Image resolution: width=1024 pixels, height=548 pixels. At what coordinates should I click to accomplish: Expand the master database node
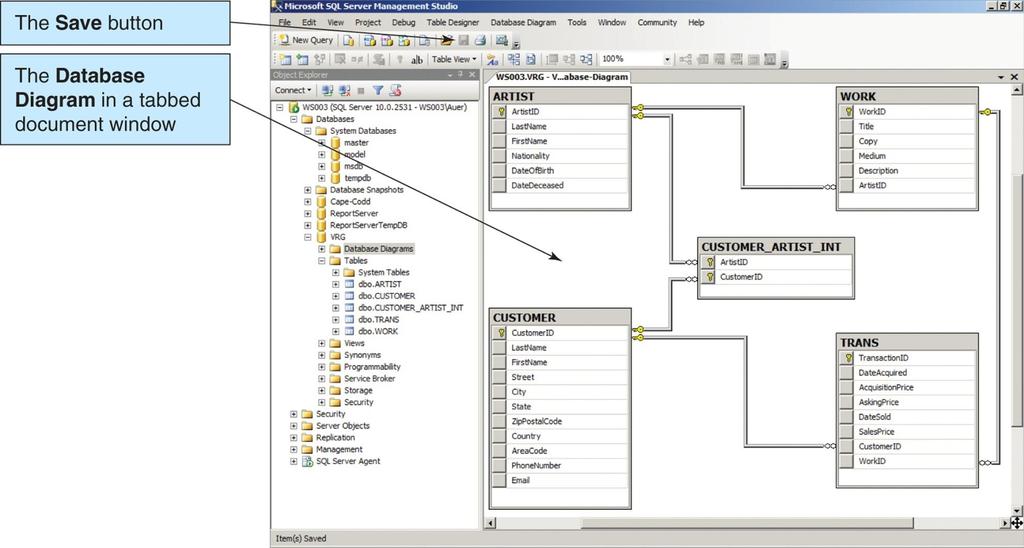coord(321,142)
